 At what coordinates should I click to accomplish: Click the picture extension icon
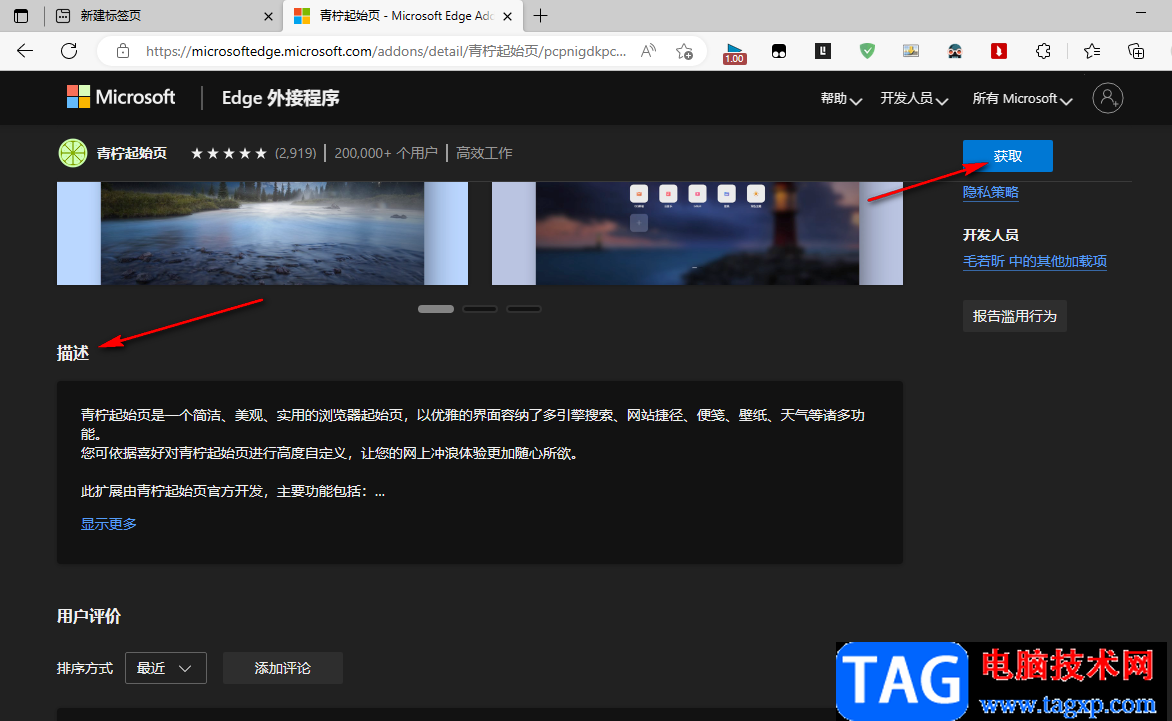[910, 51]
